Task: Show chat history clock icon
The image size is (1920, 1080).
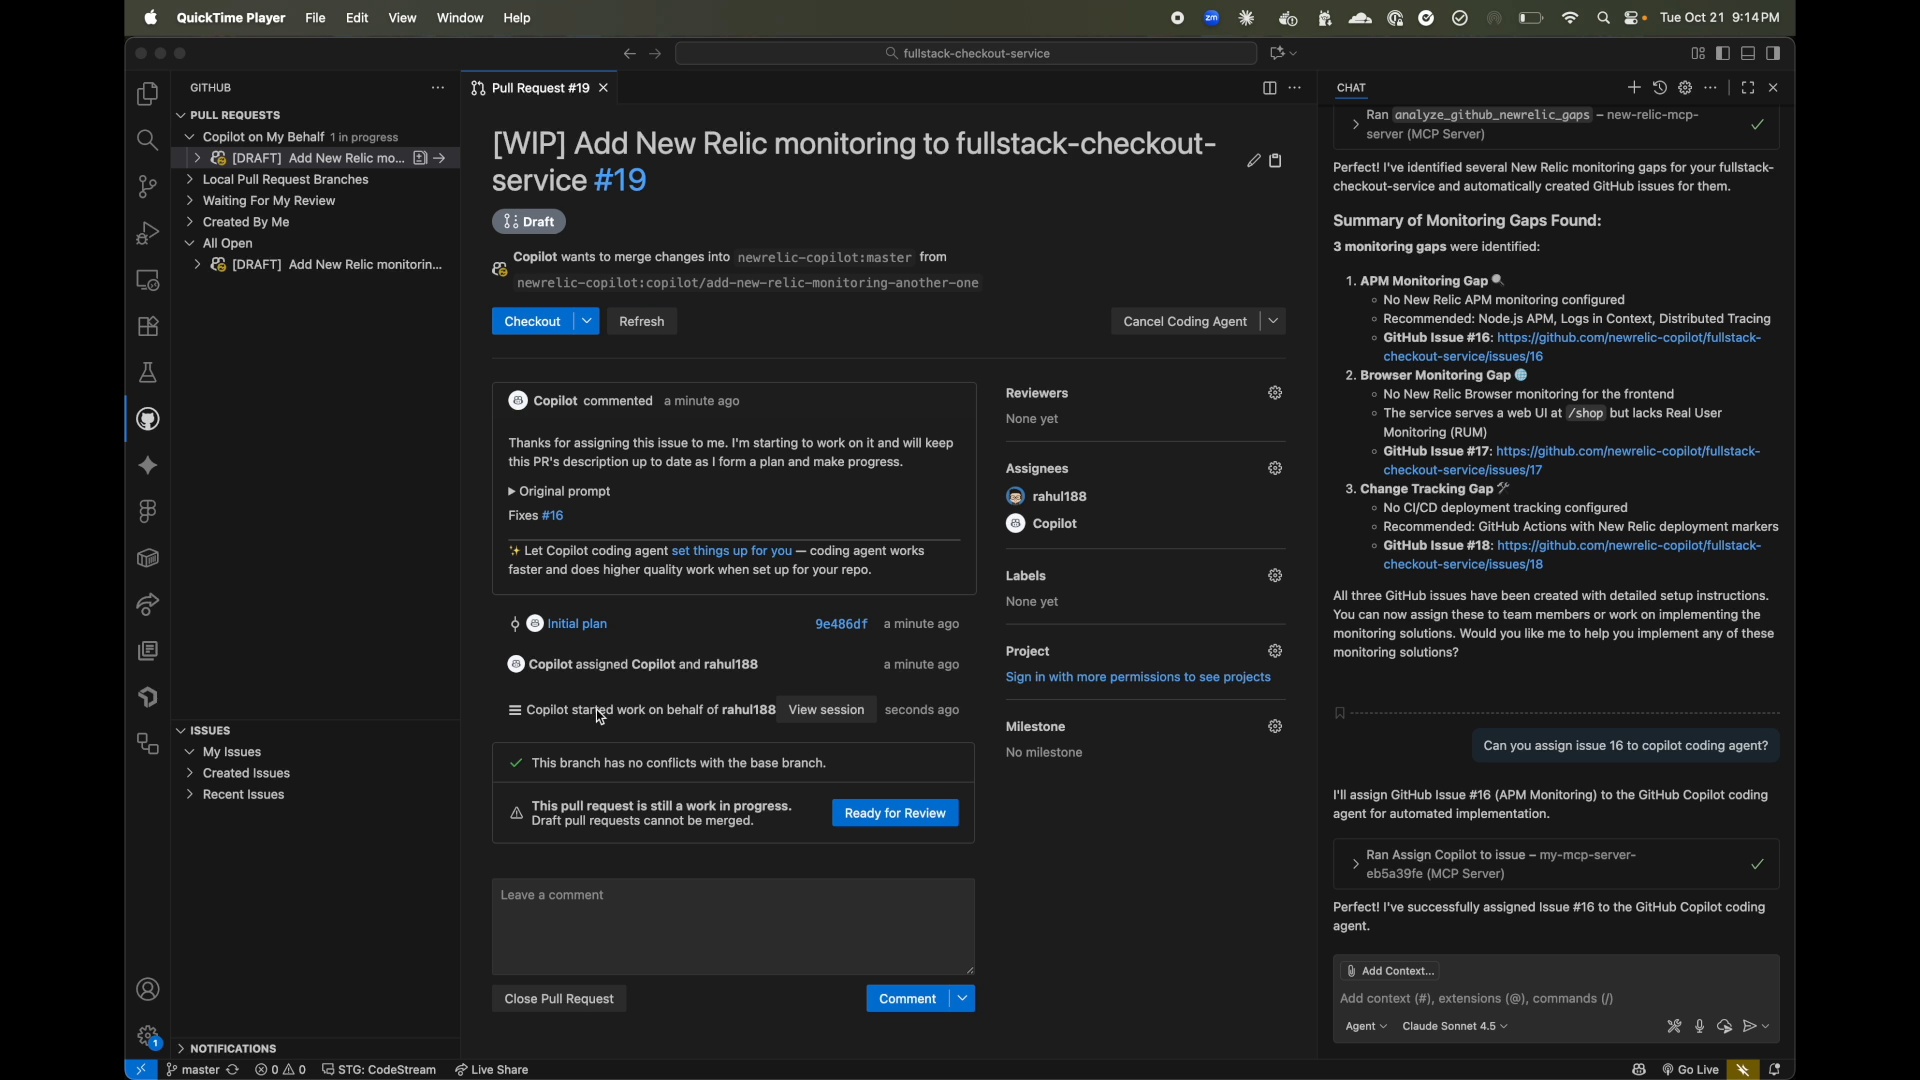Action: [x=1660, y=88]
